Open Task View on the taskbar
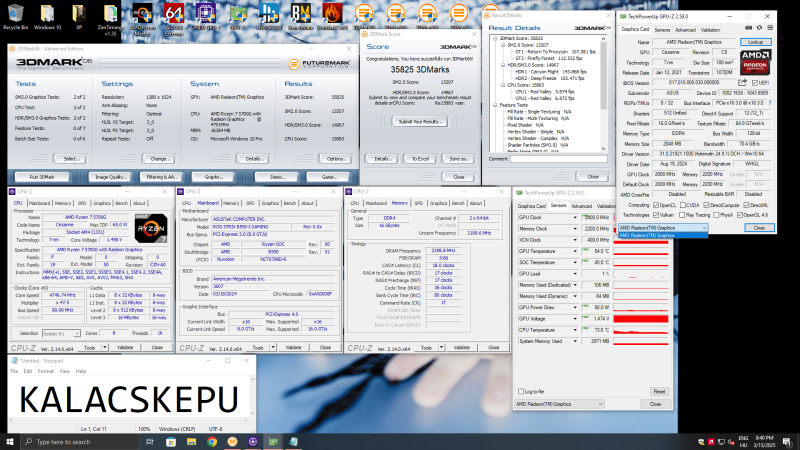Viewport: 800px width, 450px height. point(149,441)
